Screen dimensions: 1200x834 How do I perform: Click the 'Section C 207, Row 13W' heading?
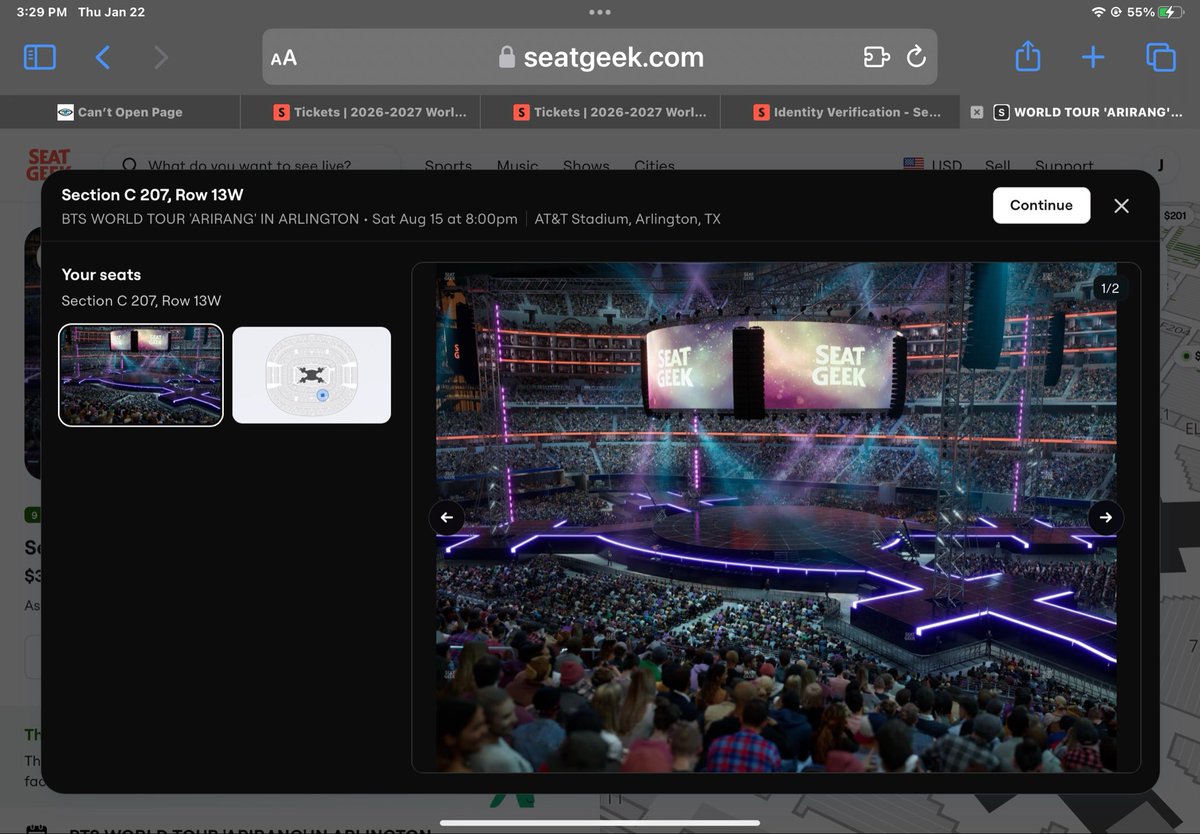152,195
